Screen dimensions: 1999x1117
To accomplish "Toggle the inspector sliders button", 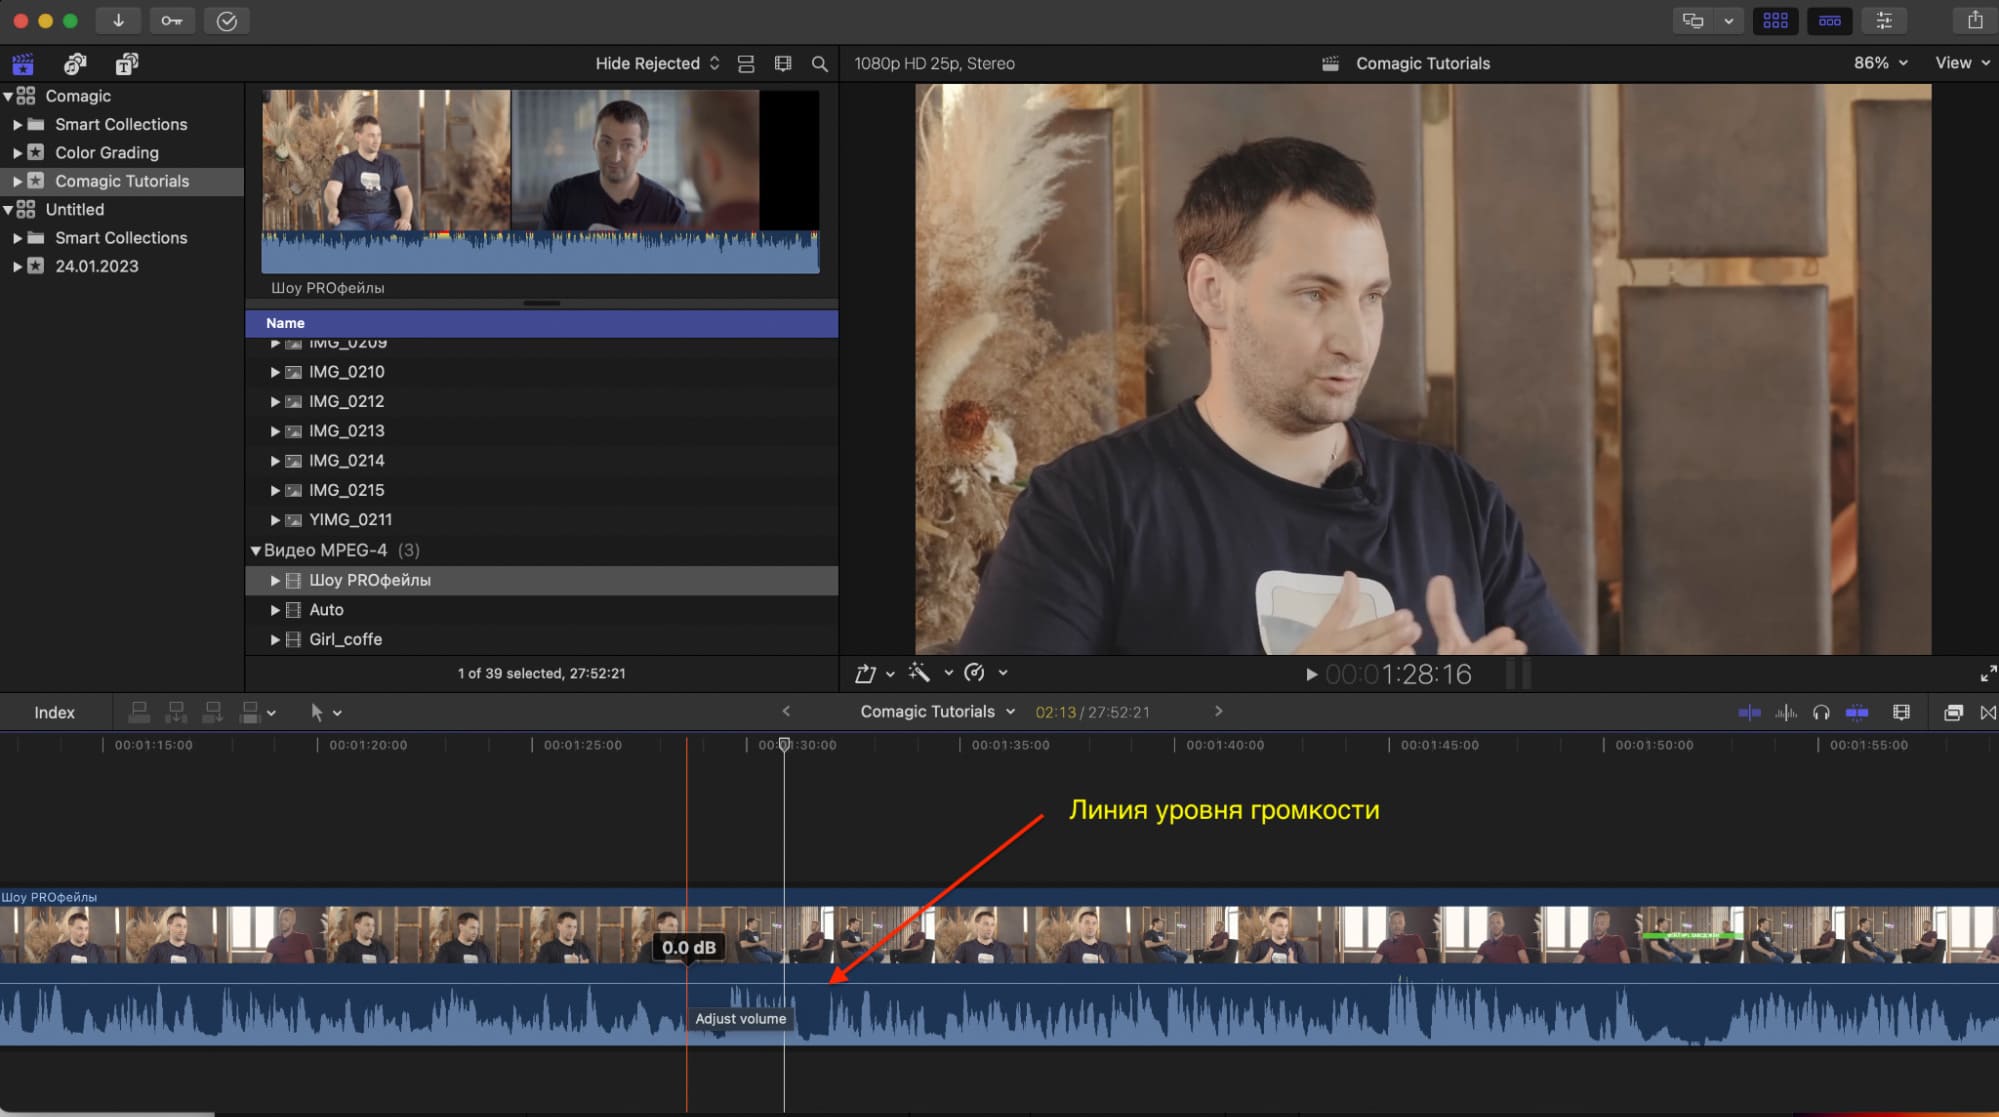I will pos(1884,20).
